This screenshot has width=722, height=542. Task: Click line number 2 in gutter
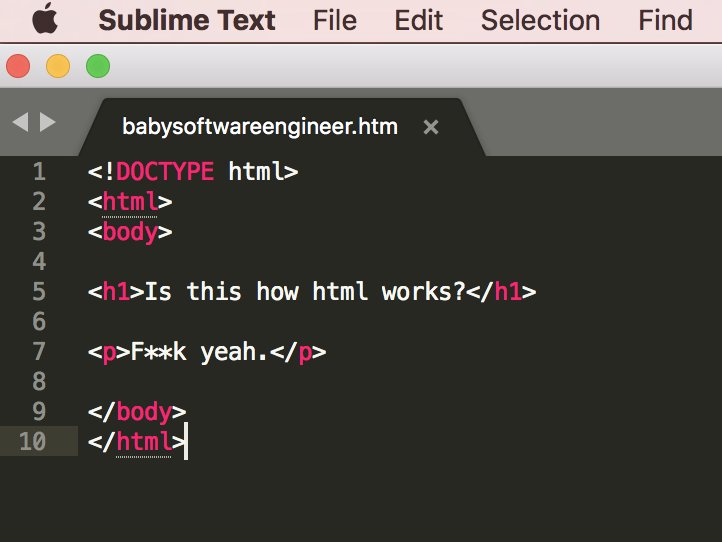click(40, 201)
